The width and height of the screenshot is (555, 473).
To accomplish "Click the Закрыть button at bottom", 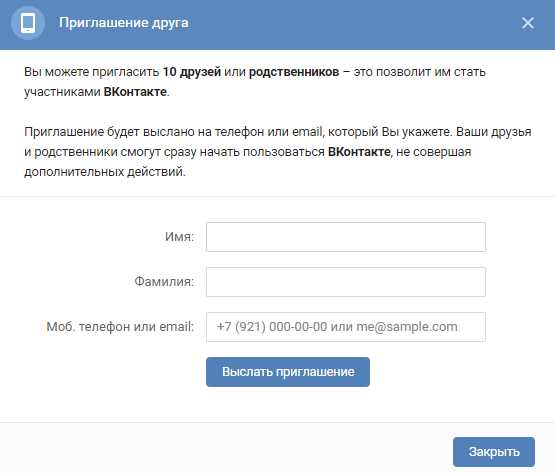I will click(494, 452).
